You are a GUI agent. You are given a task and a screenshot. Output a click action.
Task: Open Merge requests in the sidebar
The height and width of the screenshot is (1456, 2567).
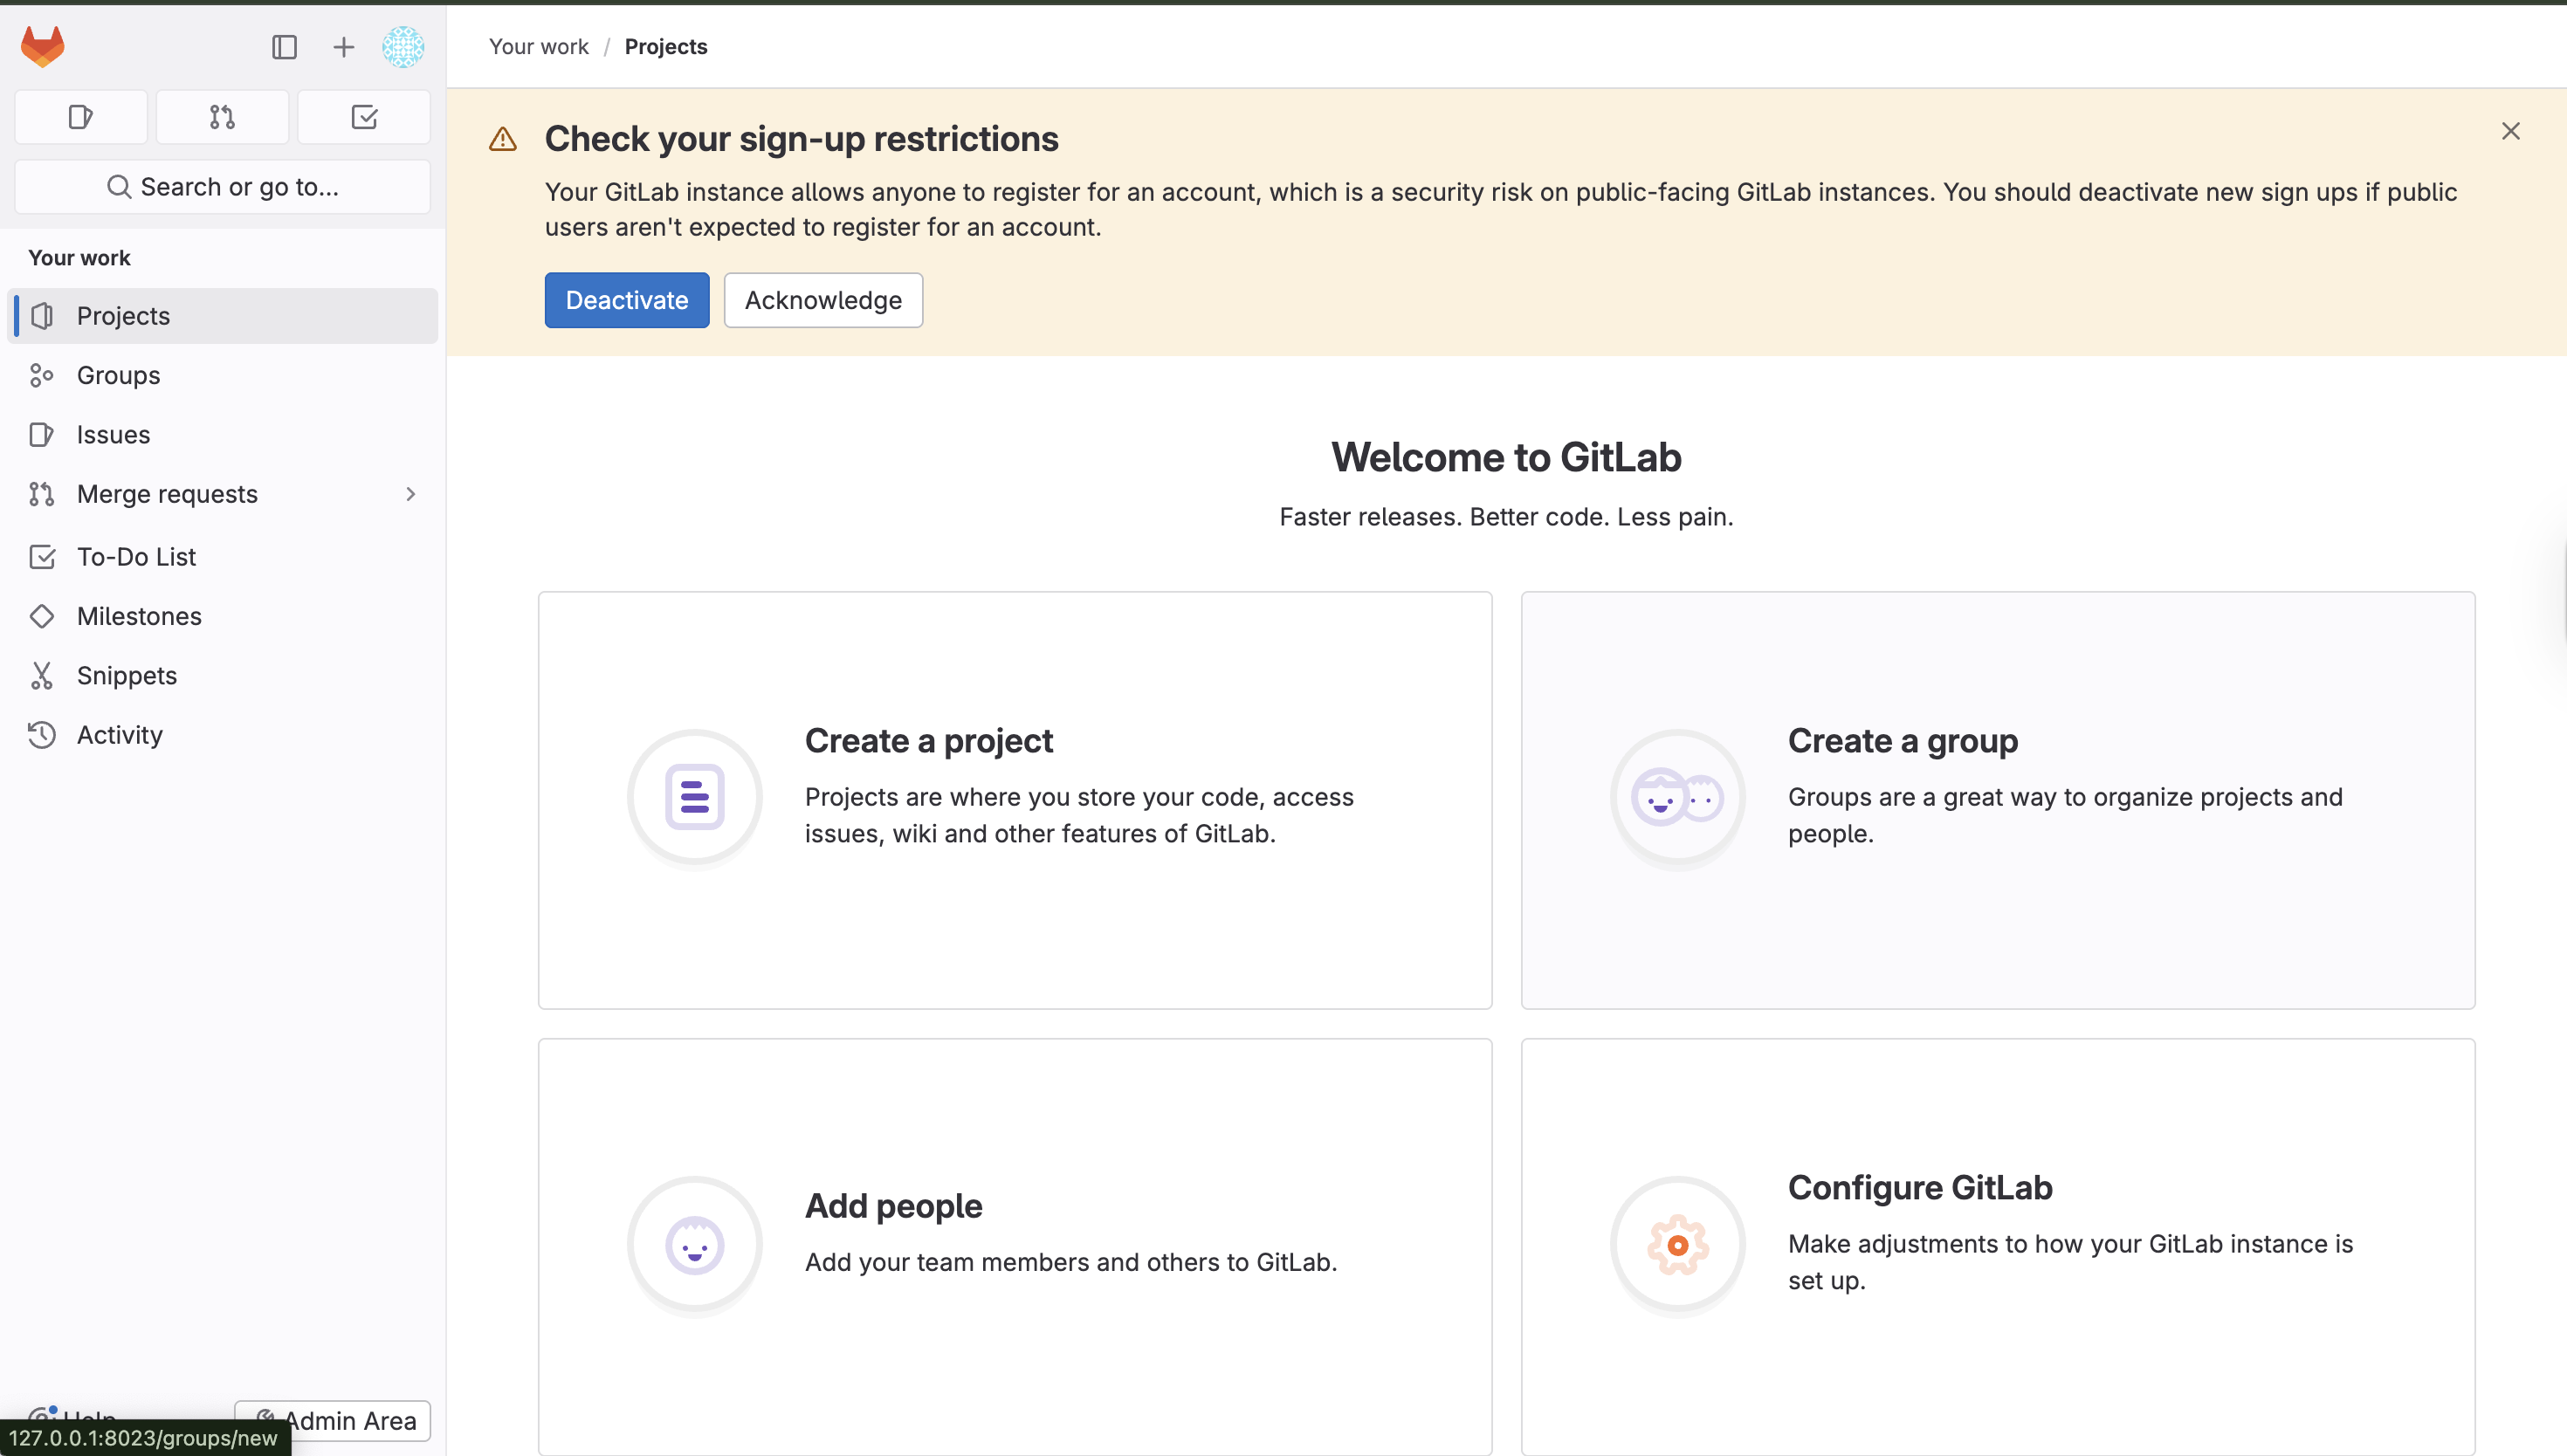click(222, 494)
